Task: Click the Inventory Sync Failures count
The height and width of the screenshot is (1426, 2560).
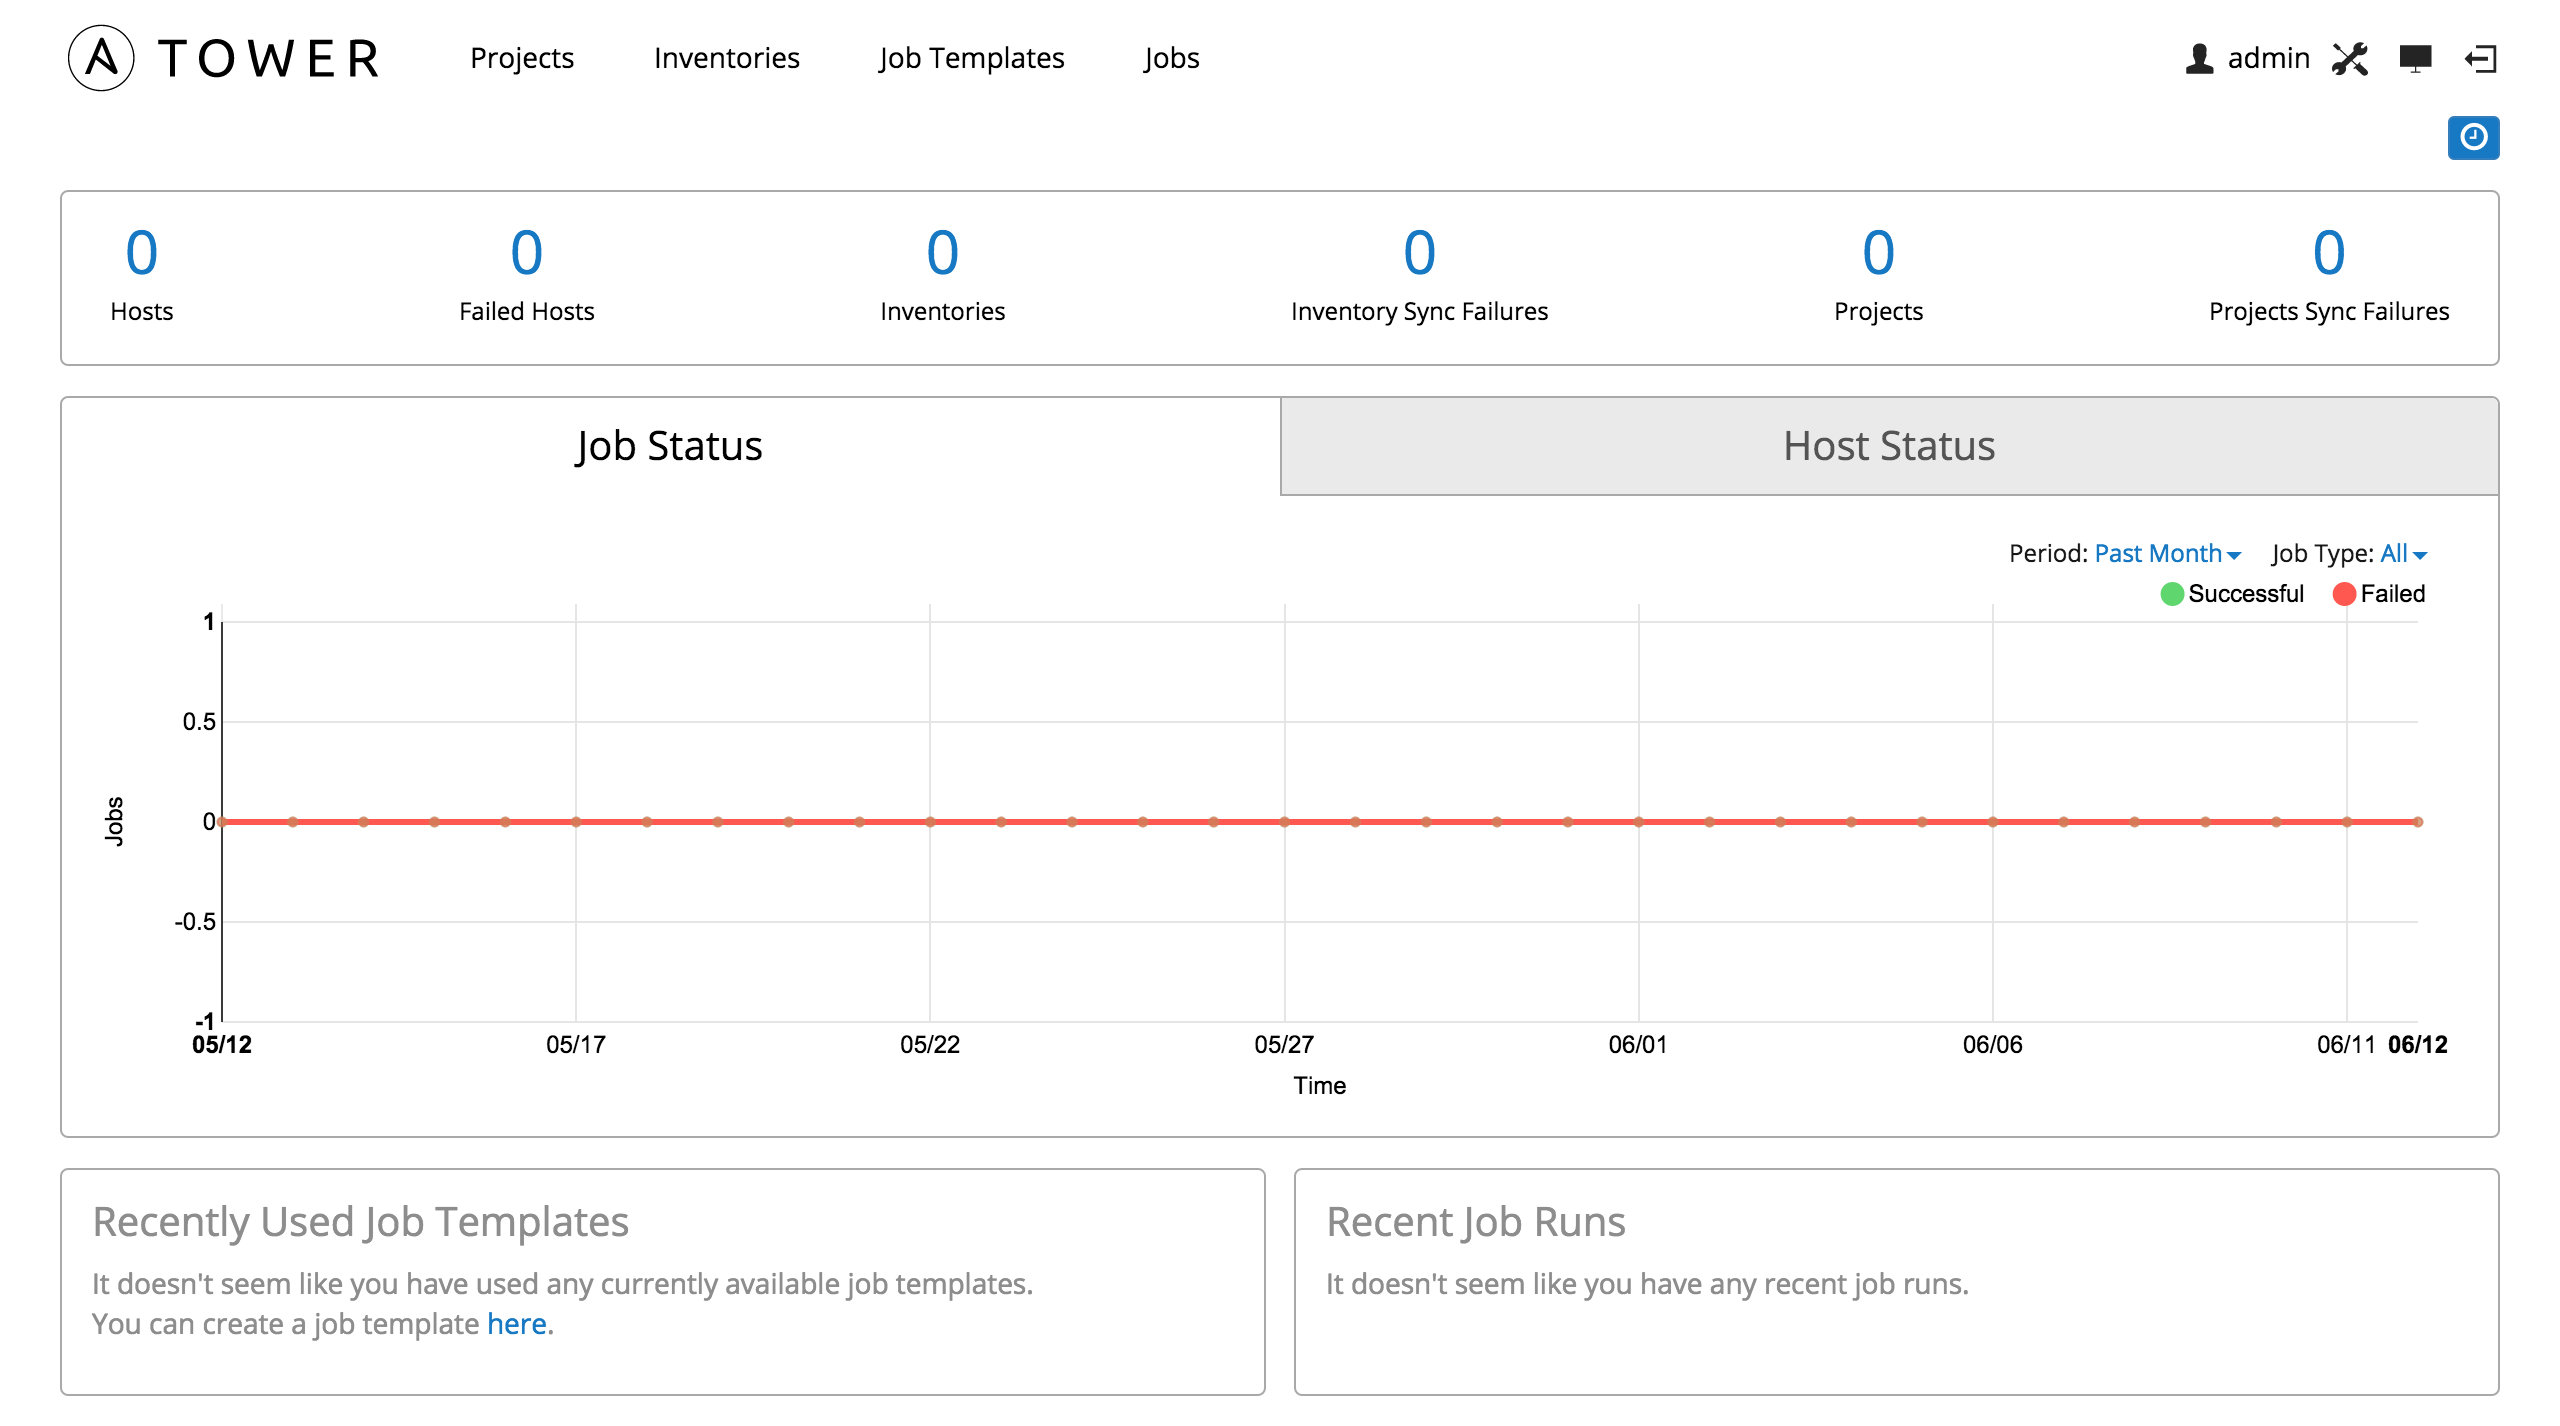Action: (1419, 252)
